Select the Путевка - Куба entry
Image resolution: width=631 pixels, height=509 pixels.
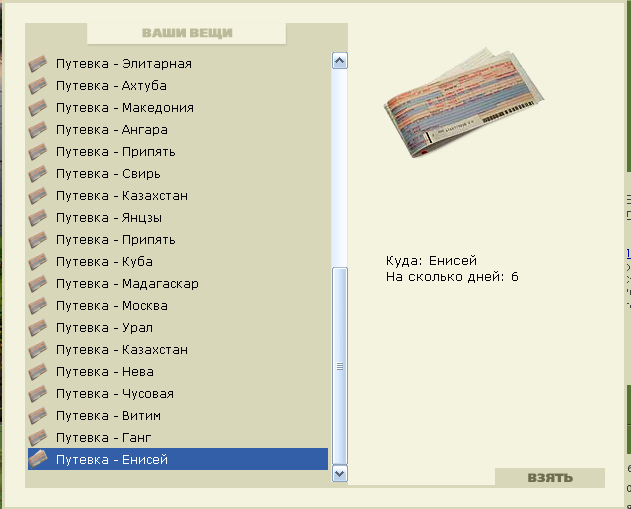pyautogui.click(x=178, y=262)
